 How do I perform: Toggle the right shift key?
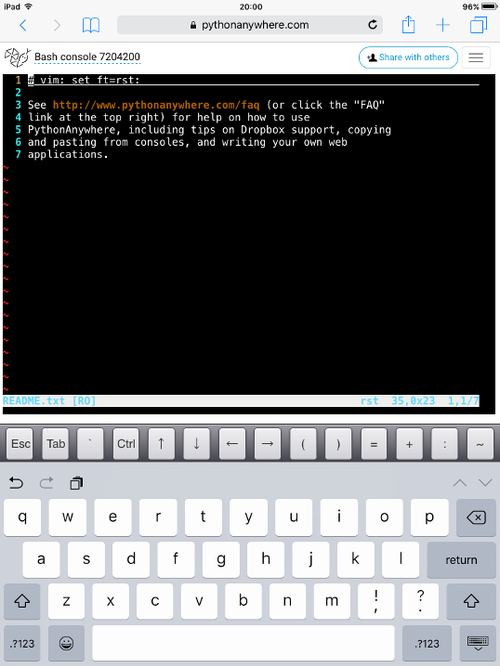pos(471,601)
